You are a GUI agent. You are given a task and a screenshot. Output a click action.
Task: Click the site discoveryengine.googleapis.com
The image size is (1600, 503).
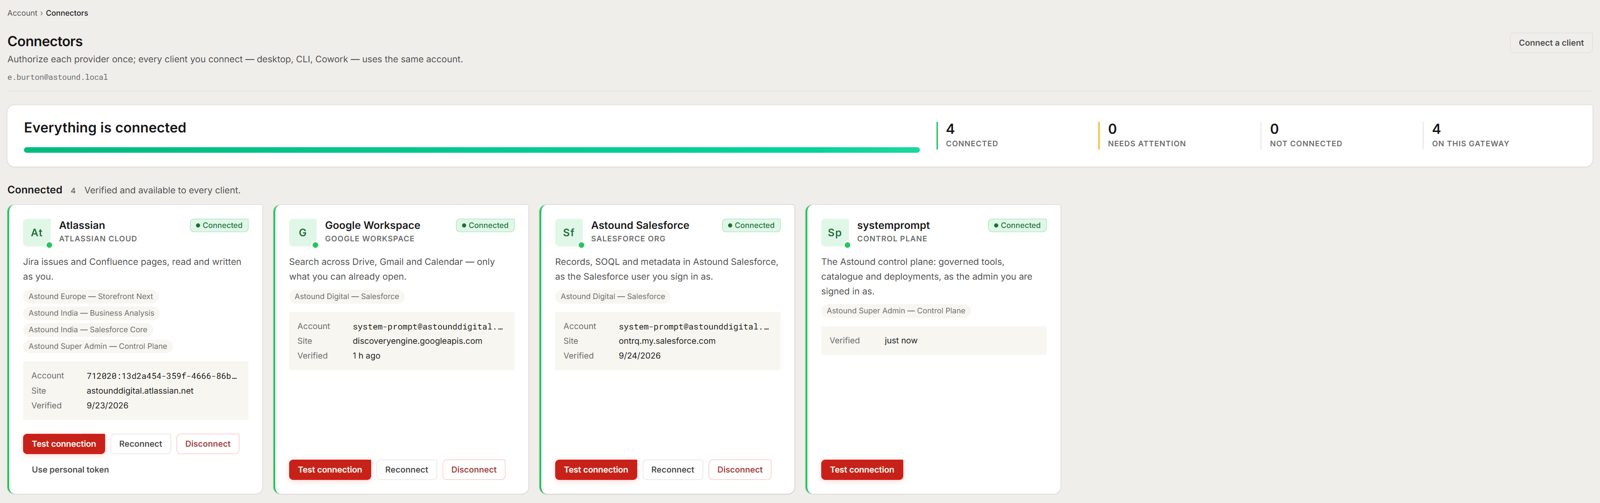(417, 341)
